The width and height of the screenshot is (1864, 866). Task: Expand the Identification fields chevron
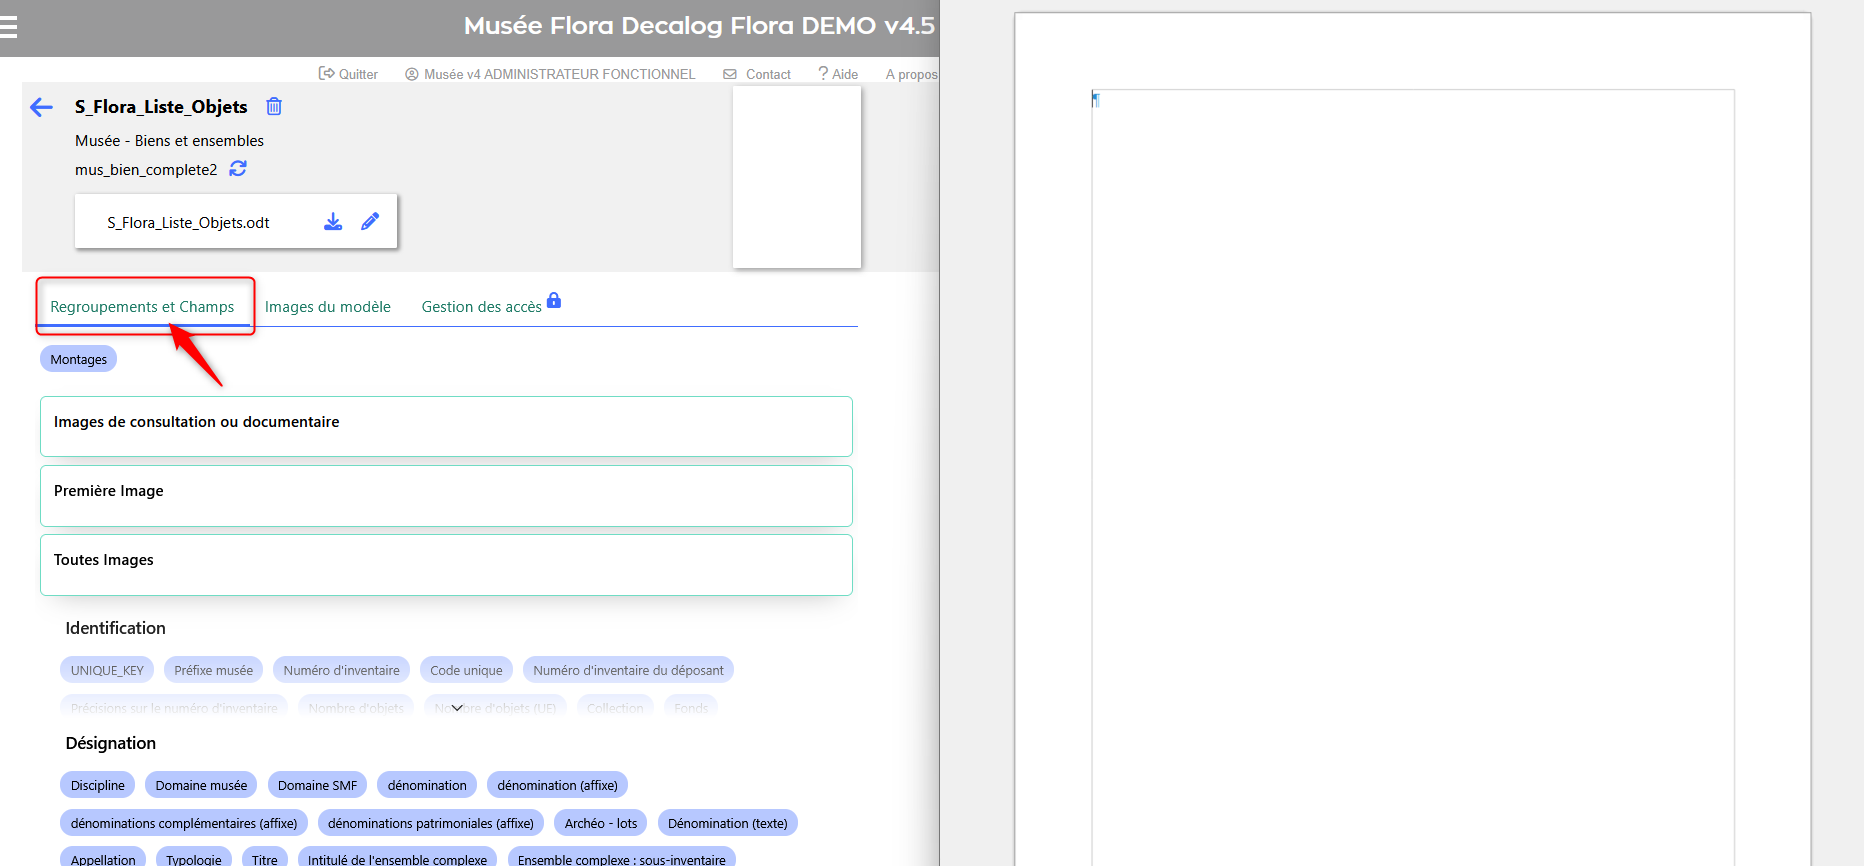[457, 708]
